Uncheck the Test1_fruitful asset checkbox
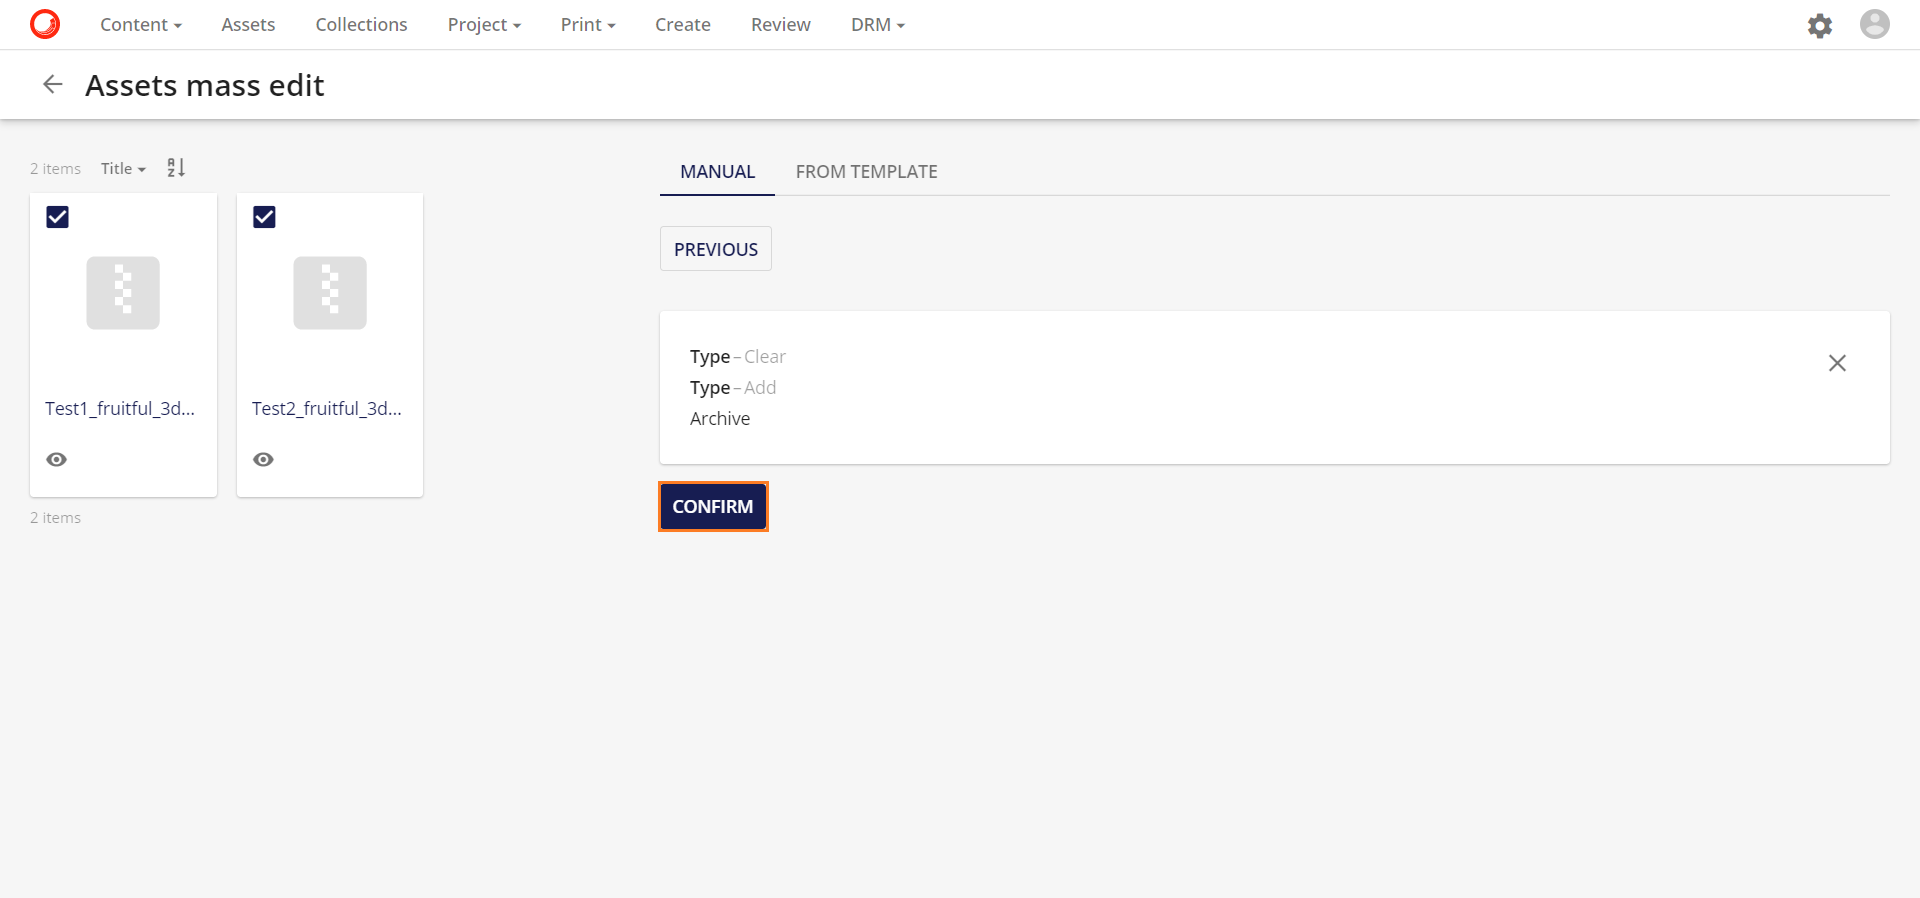The width and height of the screenshot is (1920, 898). coord(58,217)
